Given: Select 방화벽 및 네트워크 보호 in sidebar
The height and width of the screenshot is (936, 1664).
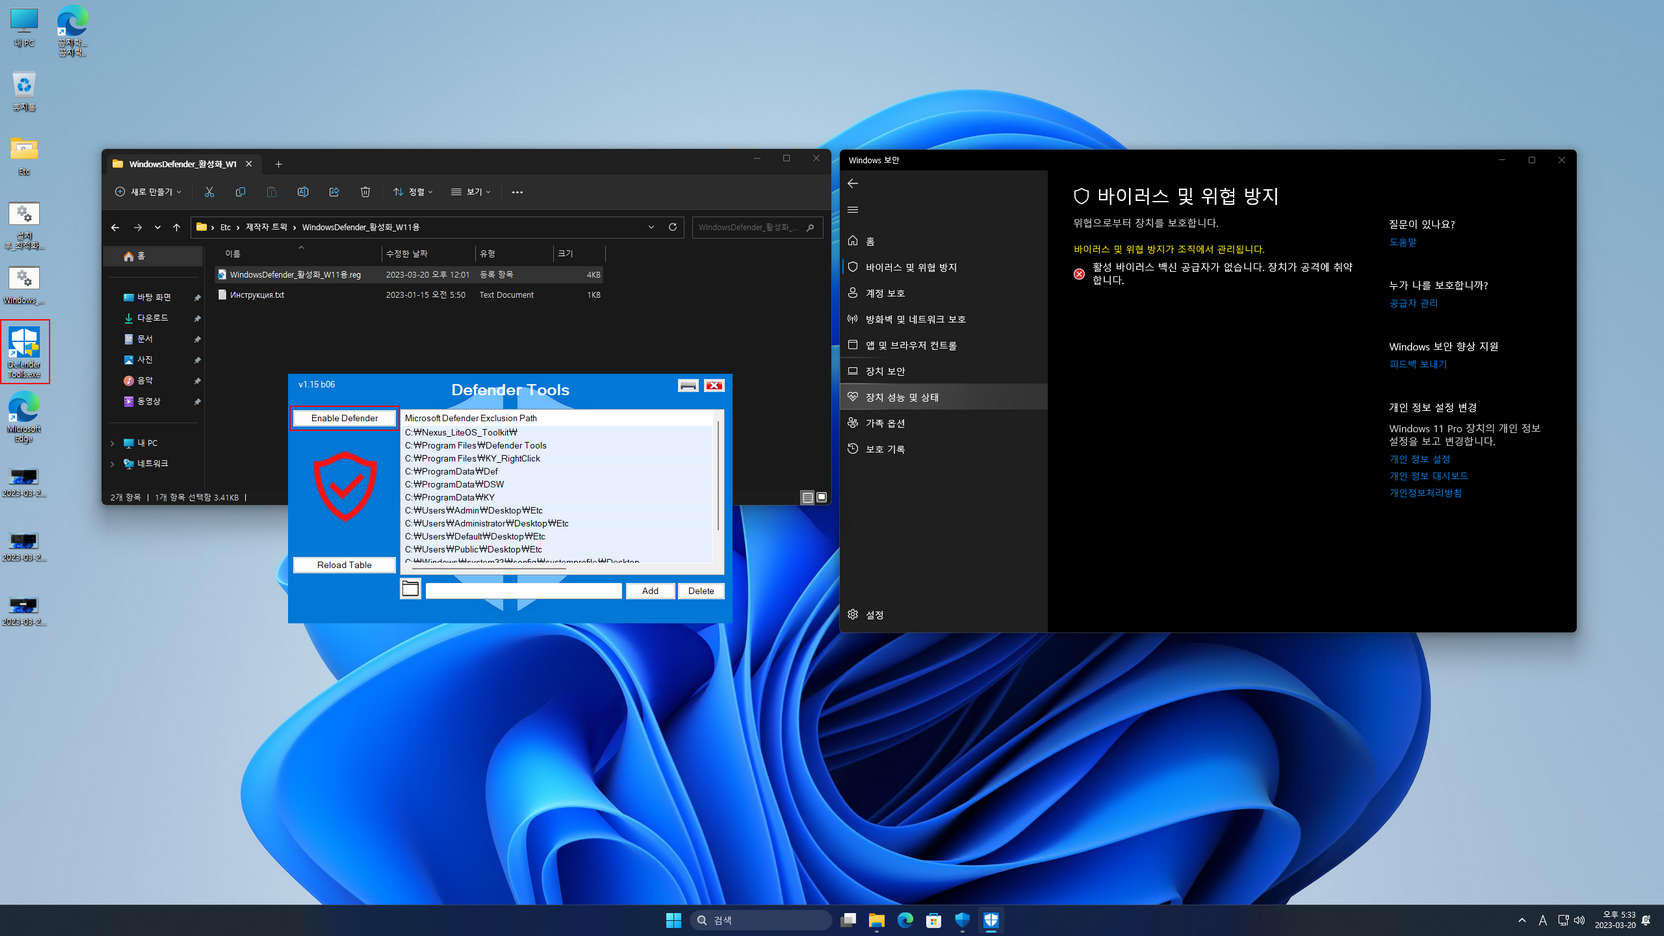Looking at the screenshot, I should click(x=944, y=319).
